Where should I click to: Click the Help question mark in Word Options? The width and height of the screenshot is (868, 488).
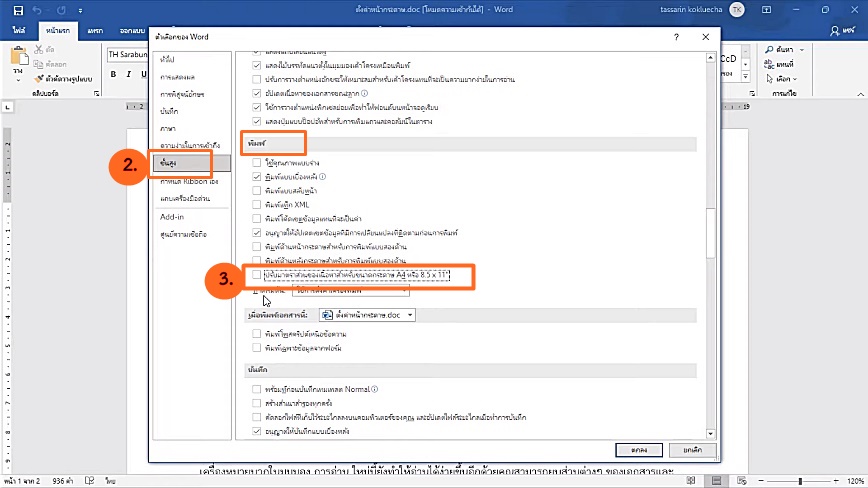(x=676, y=37)
